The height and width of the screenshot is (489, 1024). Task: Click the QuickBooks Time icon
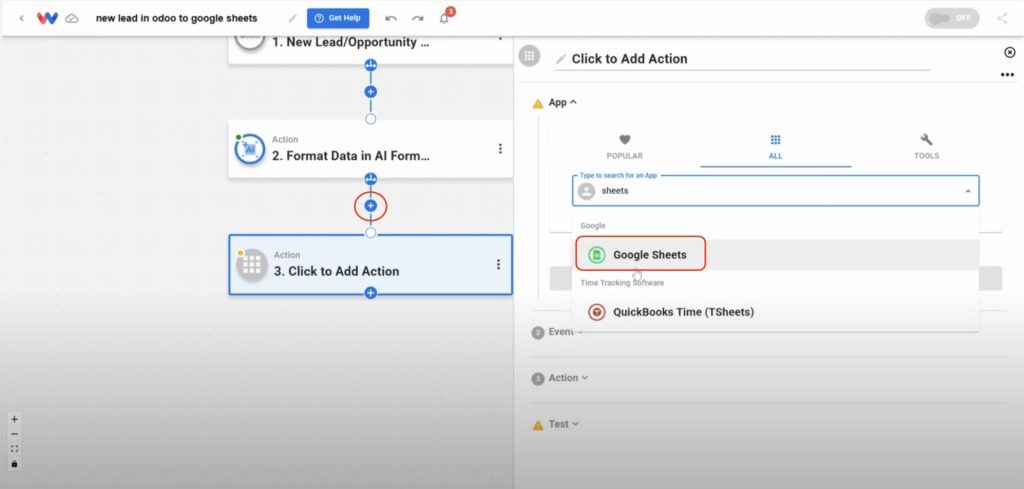tap(596, 312)
